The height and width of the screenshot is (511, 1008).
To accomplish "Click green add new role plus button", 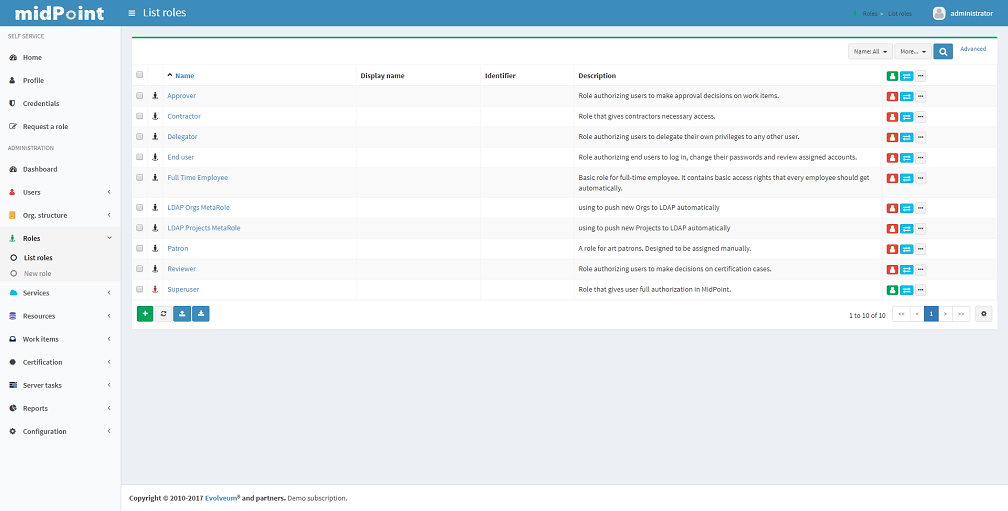I will pos(145,314).
